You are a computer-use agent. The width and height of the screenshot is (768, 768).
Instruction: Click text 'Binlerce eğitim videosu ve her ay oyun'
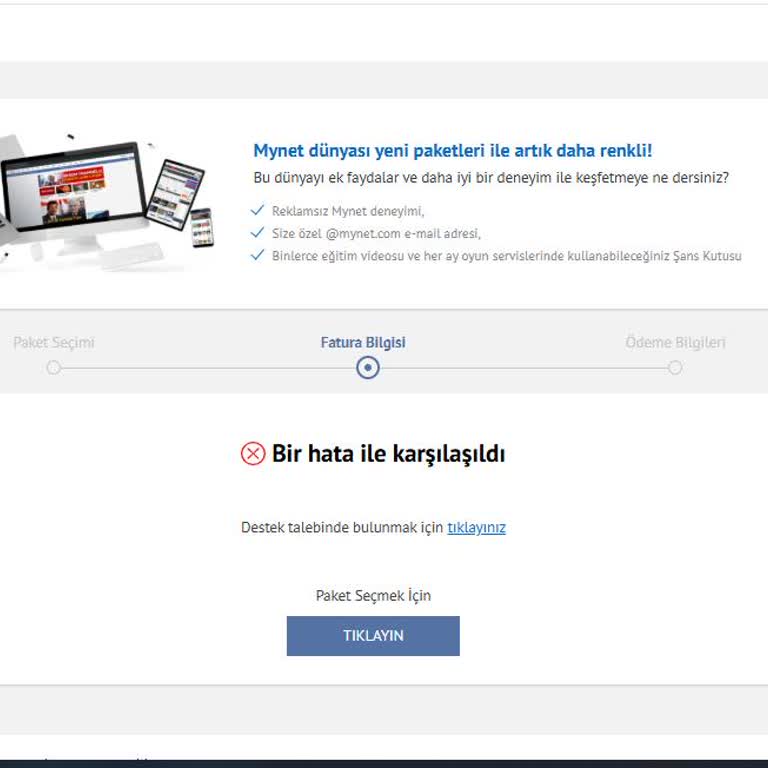380,256
